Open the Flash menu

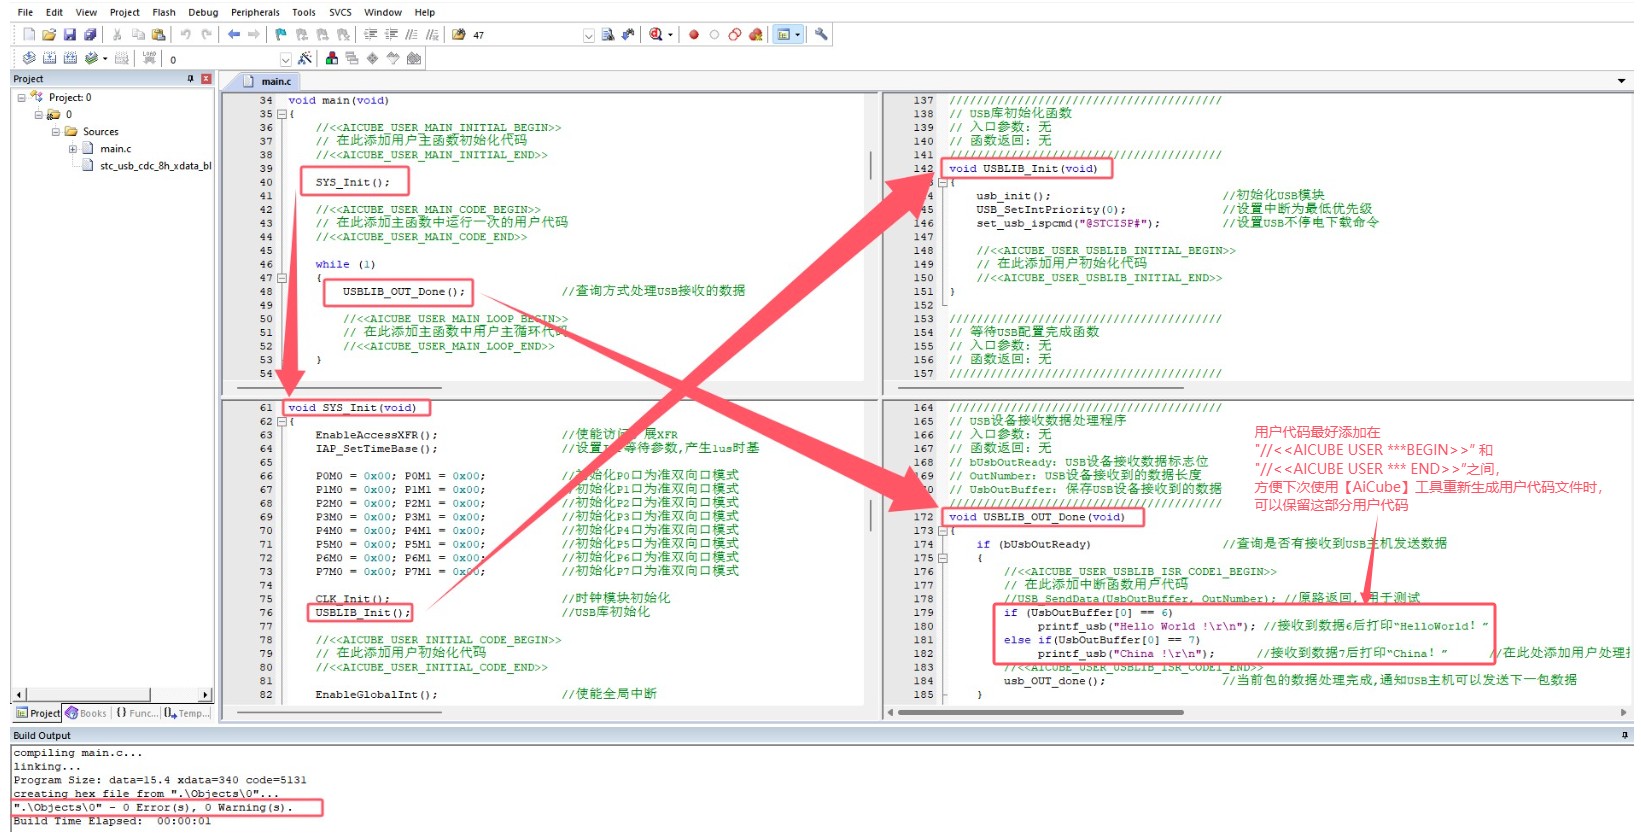point(164,12)
